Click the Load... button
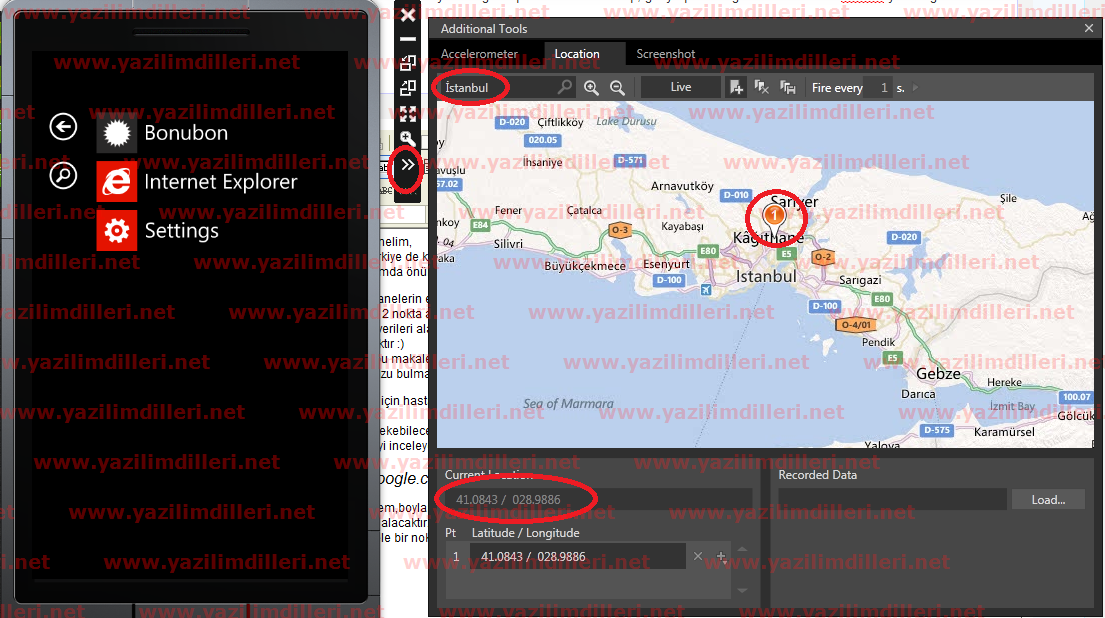Viewport: 1105px width, 618px height. [1049, 500]
